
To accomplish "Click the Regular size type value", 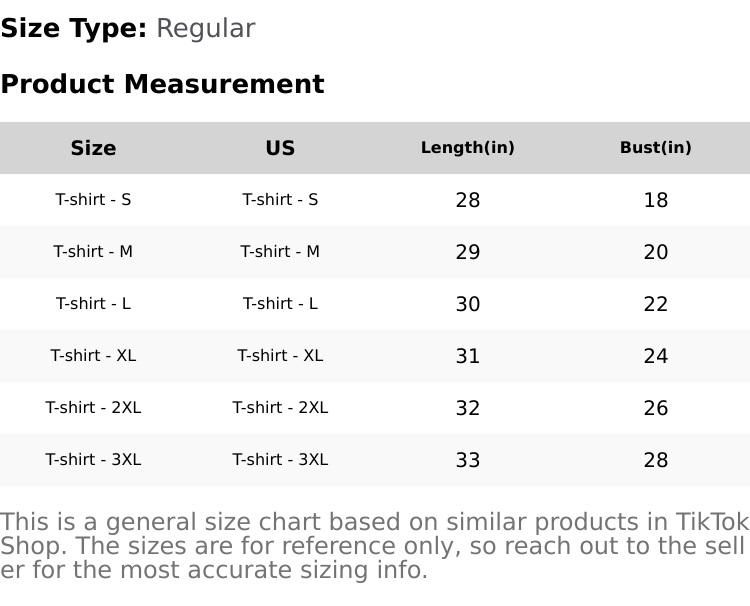I will point(205,29).
